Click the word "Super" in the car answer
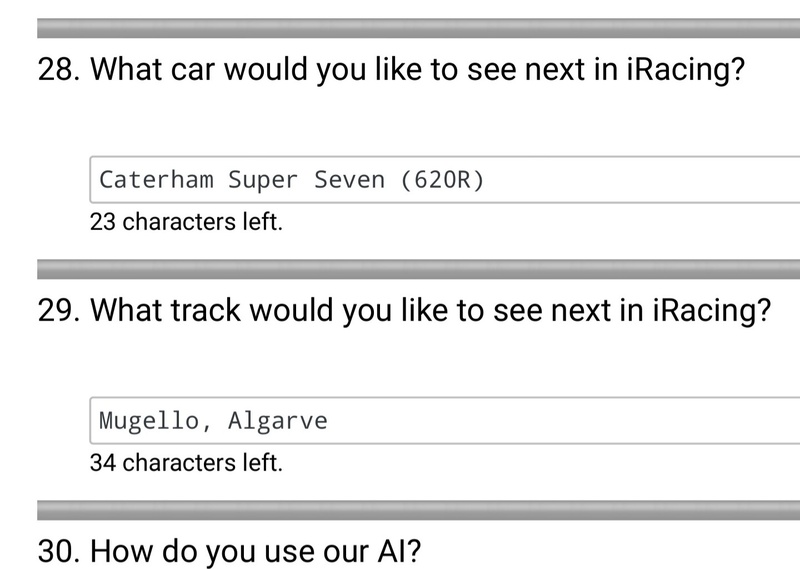The width and height of the screenshot is (800, 569). 263,180
